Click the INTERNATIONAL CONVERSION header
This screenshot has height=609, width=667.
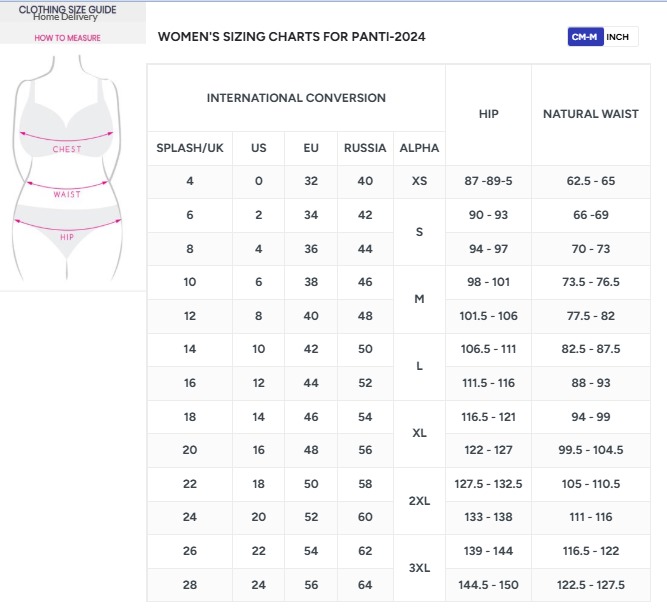296,98
